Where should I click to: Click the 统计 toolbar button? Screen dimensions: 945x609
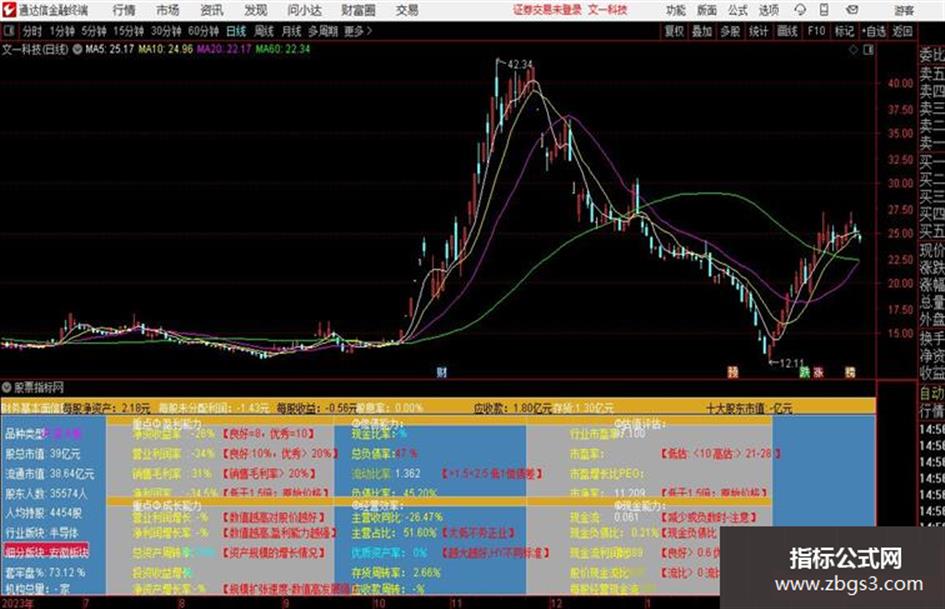pyautogui.click(x=758, y=31)
